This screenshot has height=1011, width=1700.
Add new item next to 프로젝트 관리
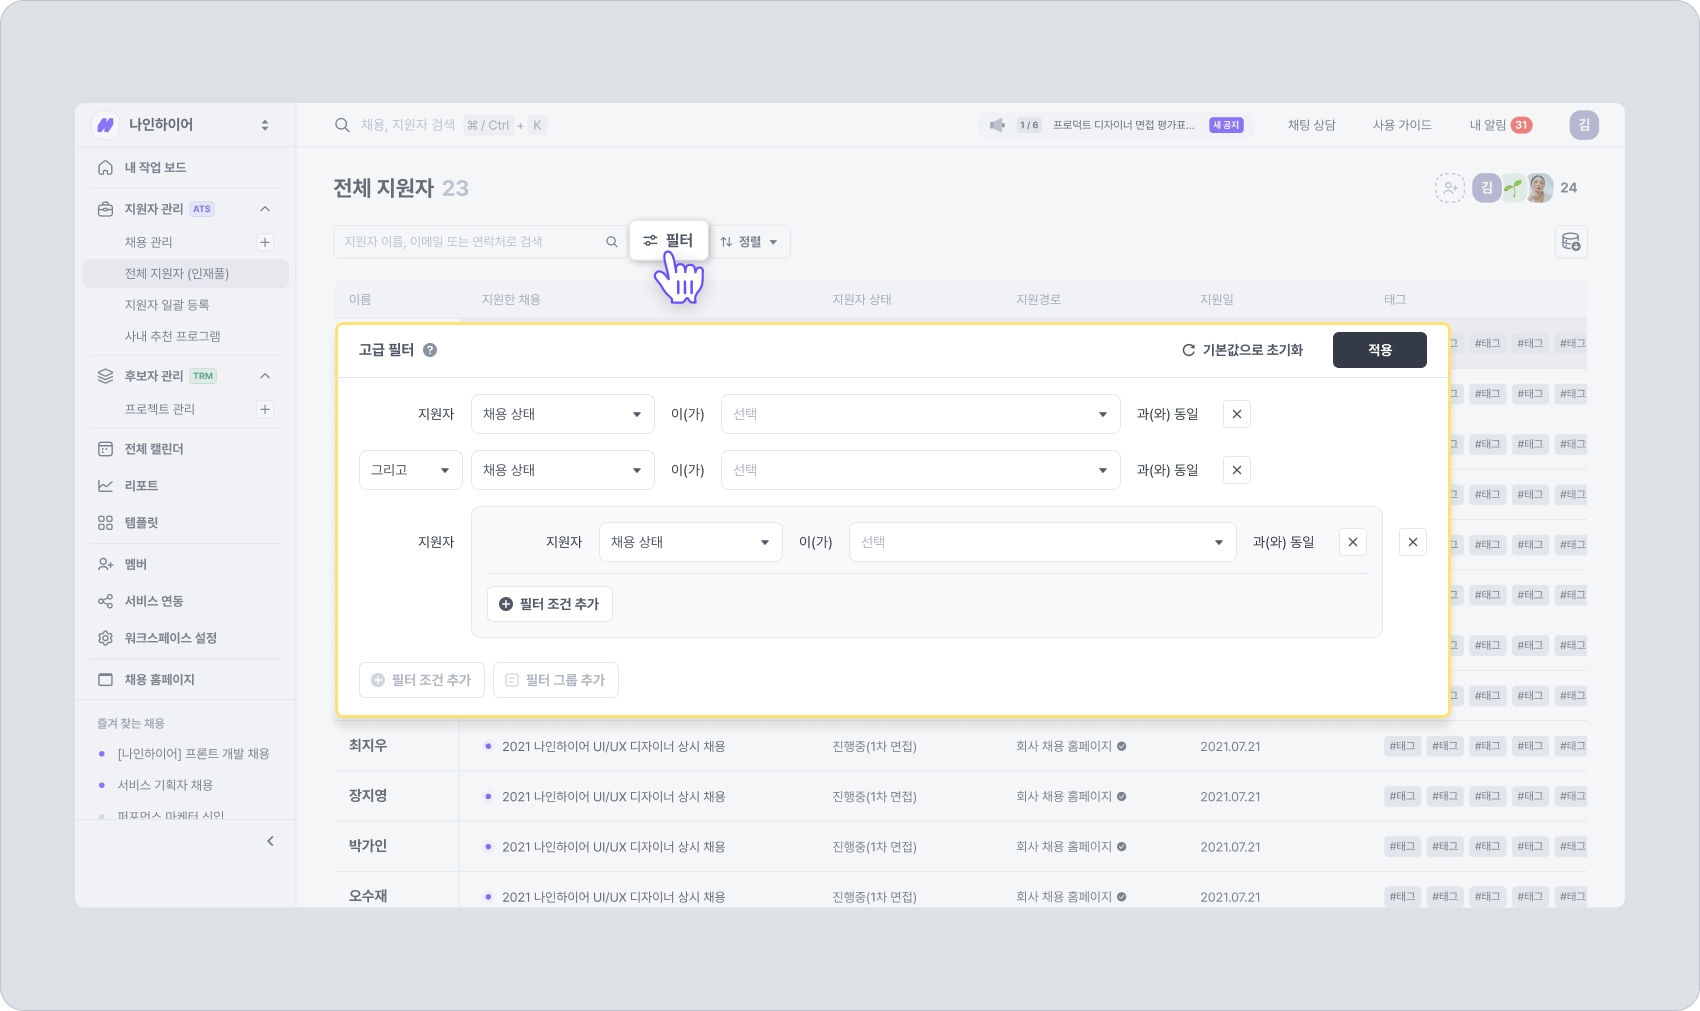pos(265,409)
